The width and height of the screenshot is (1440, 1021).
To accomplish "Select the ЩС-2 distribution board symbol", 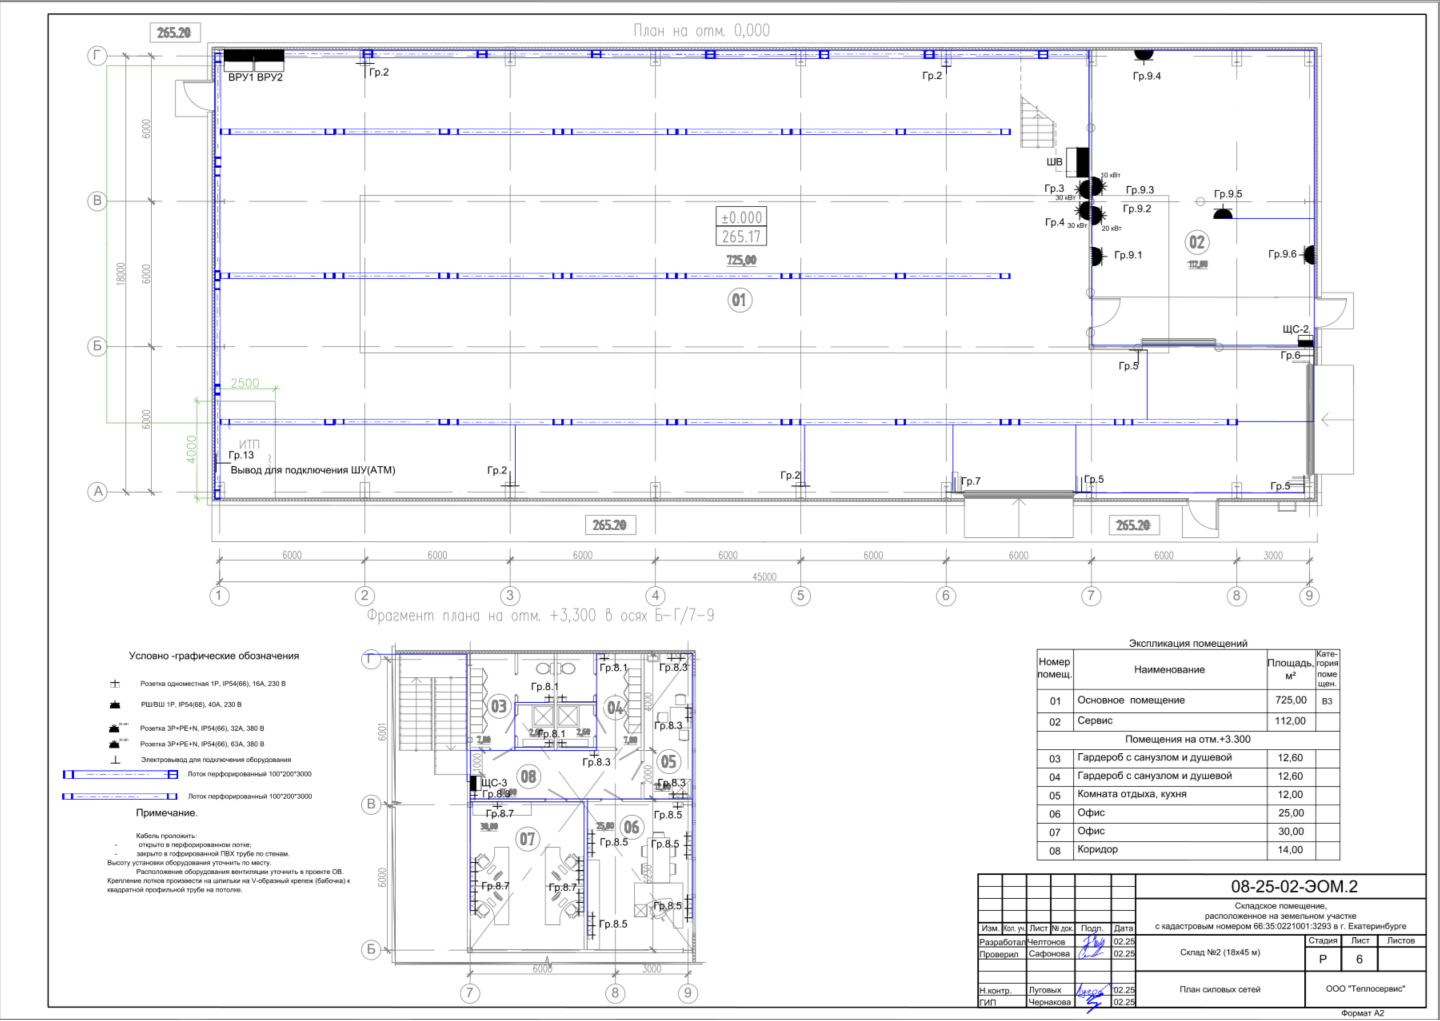I will click(x=1305, y=341).
